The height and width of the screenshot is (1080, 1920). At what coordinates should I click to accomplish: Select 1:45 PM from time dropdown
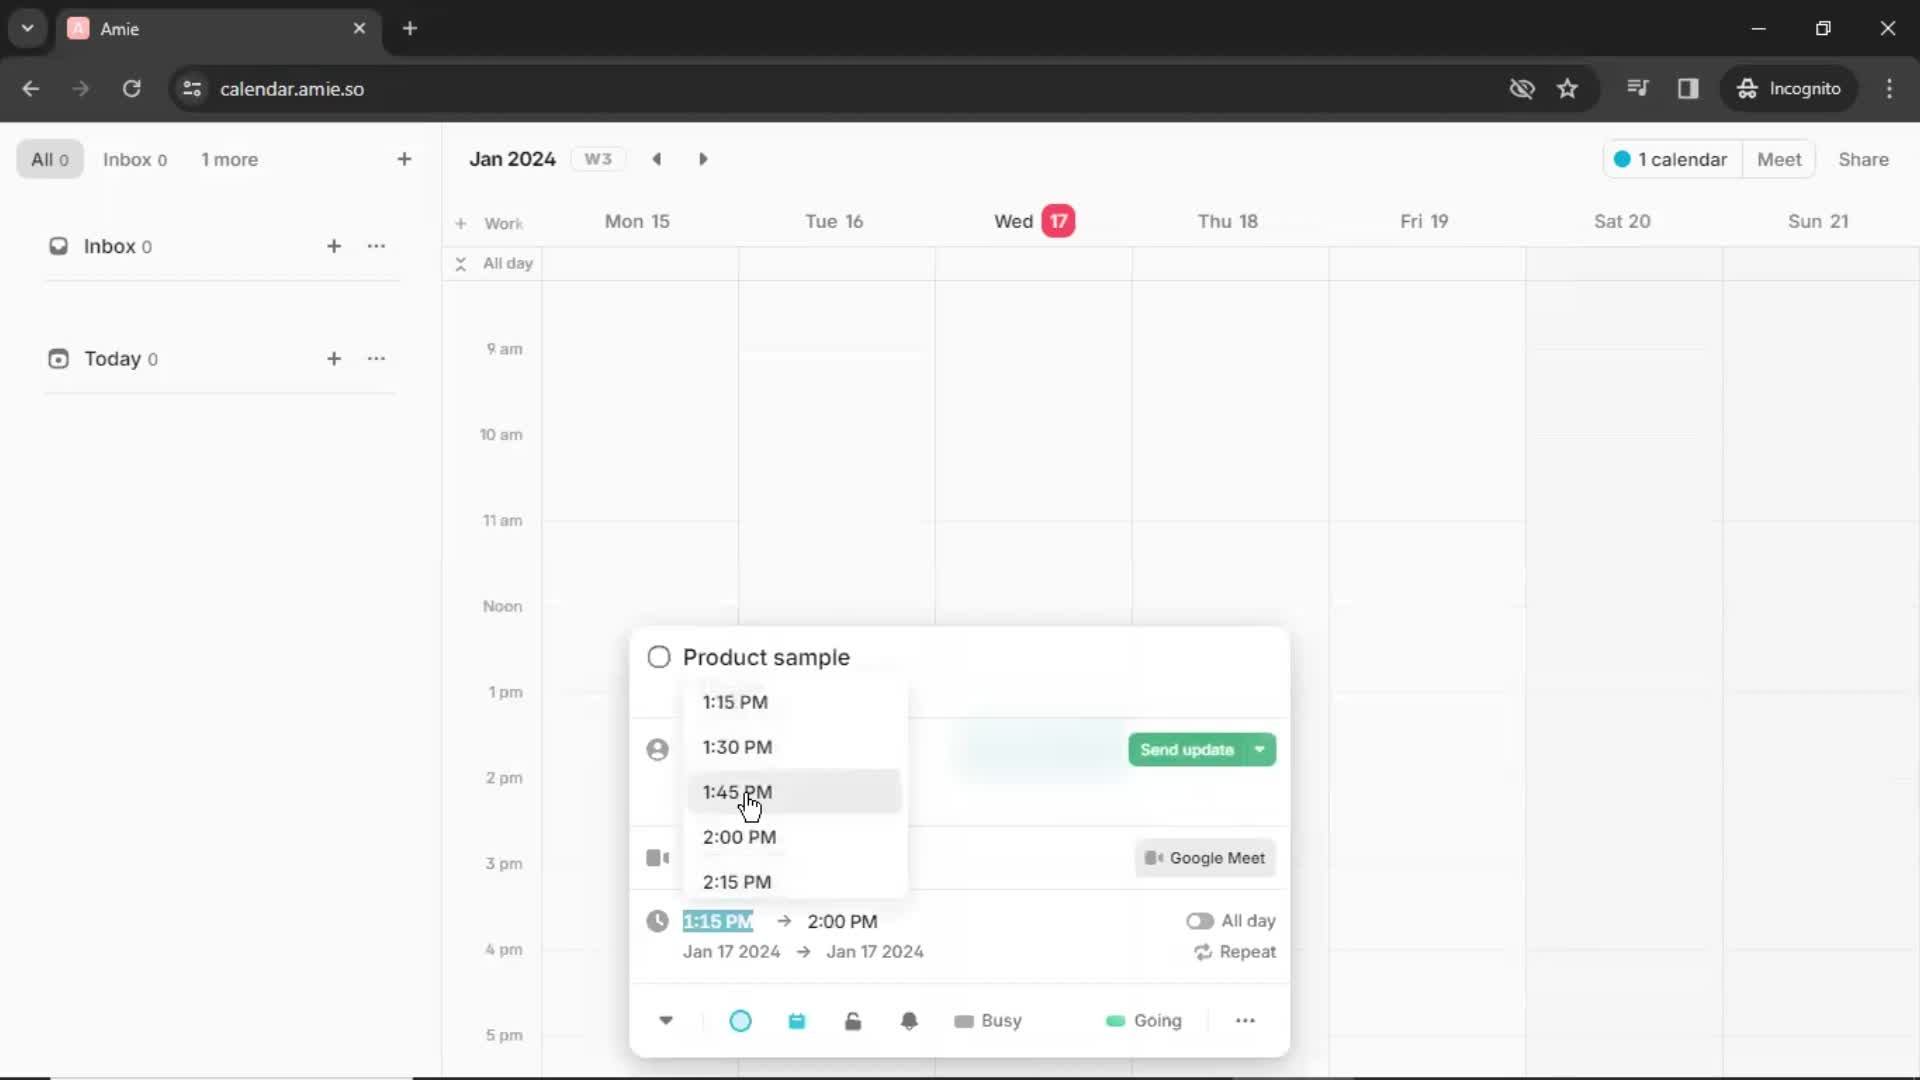(737, 791)
